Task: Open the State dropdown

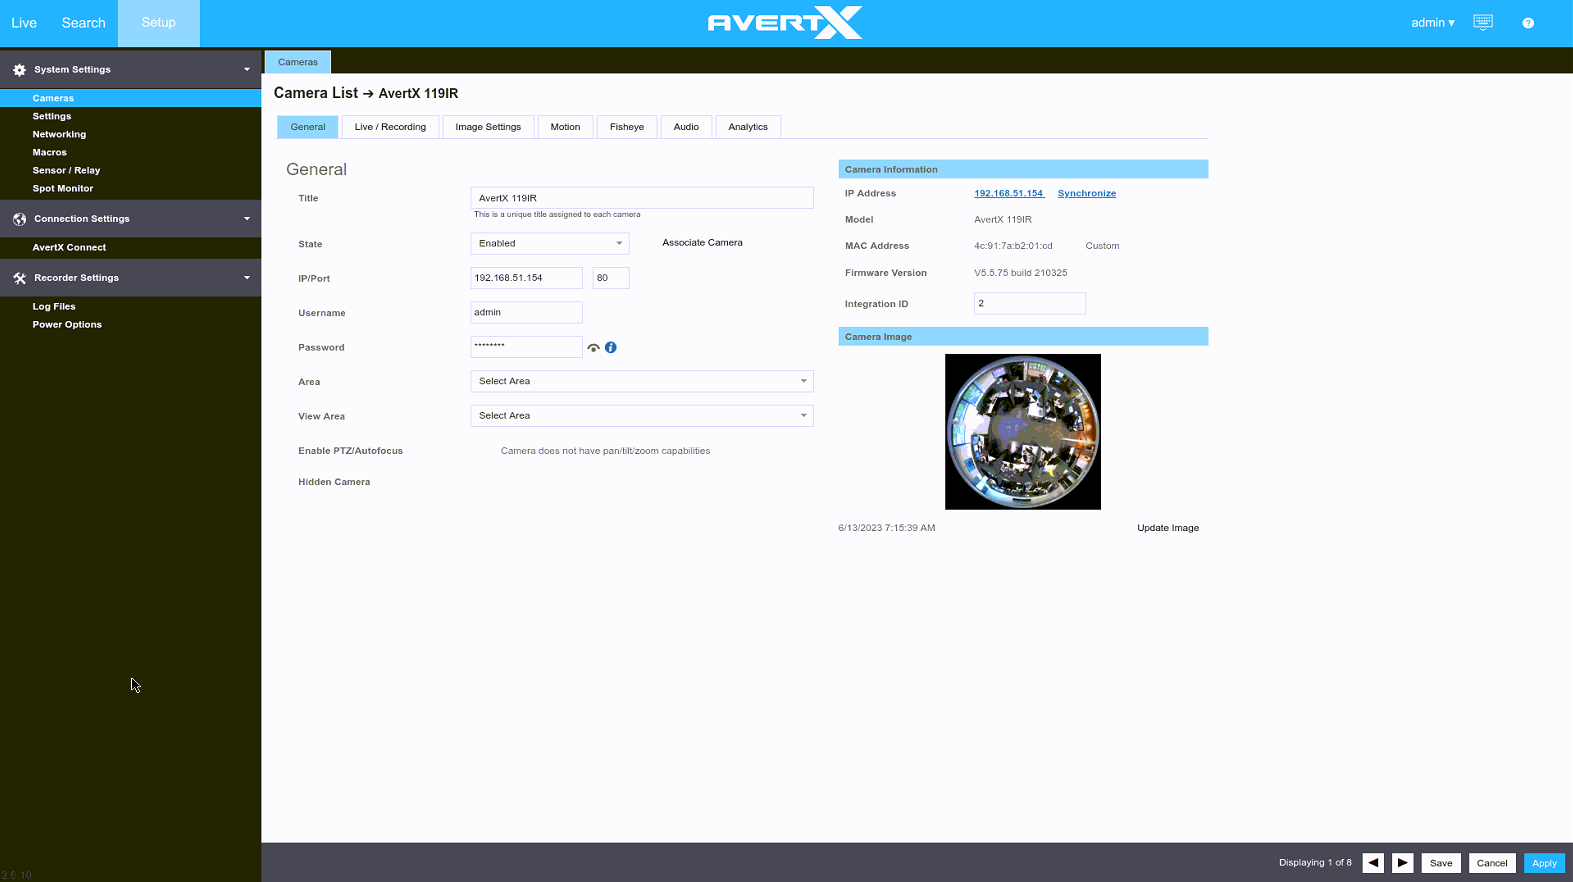Action: pos(550,243)
